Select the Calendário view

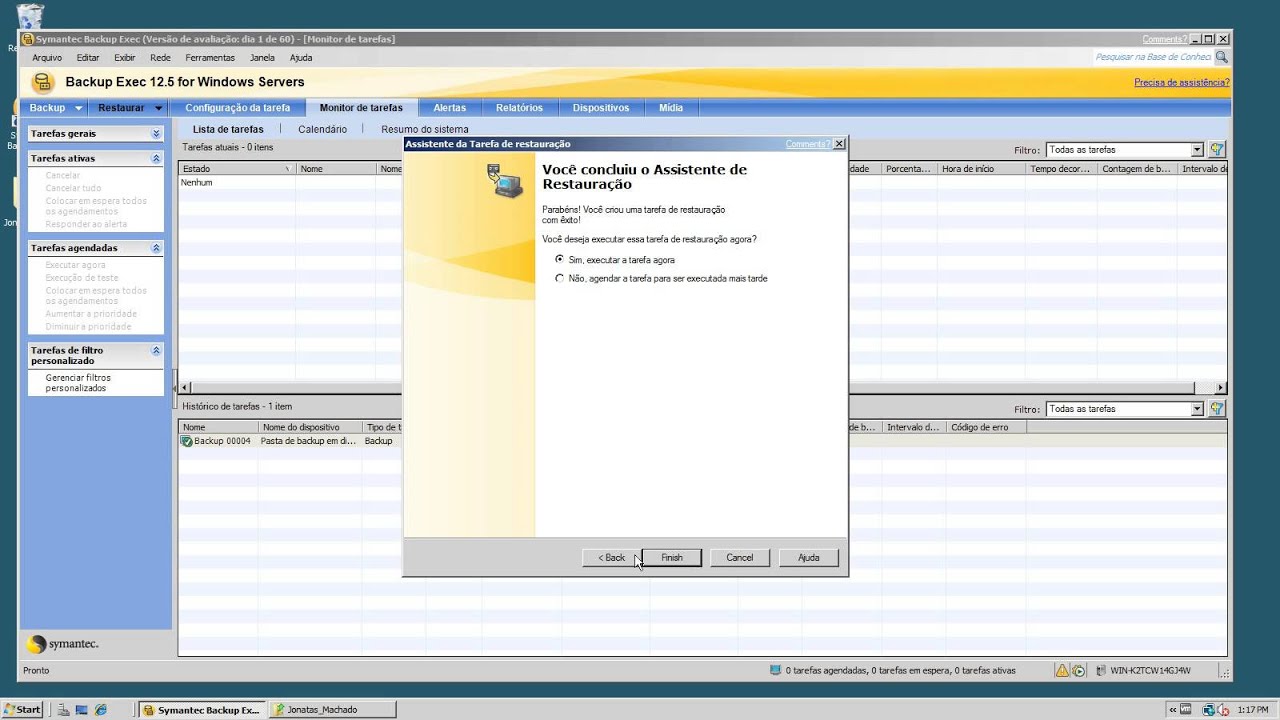[322, 129]
